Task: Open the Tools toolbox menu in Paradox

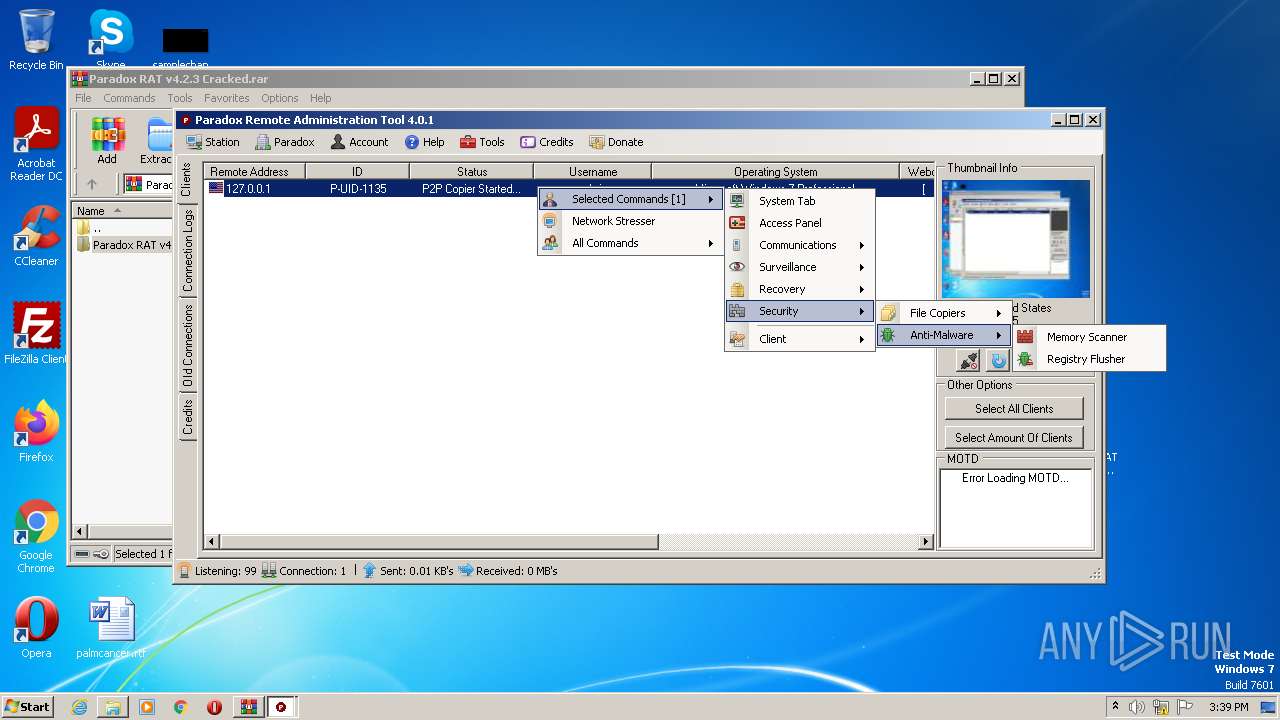Action: [x=482, y=142]
